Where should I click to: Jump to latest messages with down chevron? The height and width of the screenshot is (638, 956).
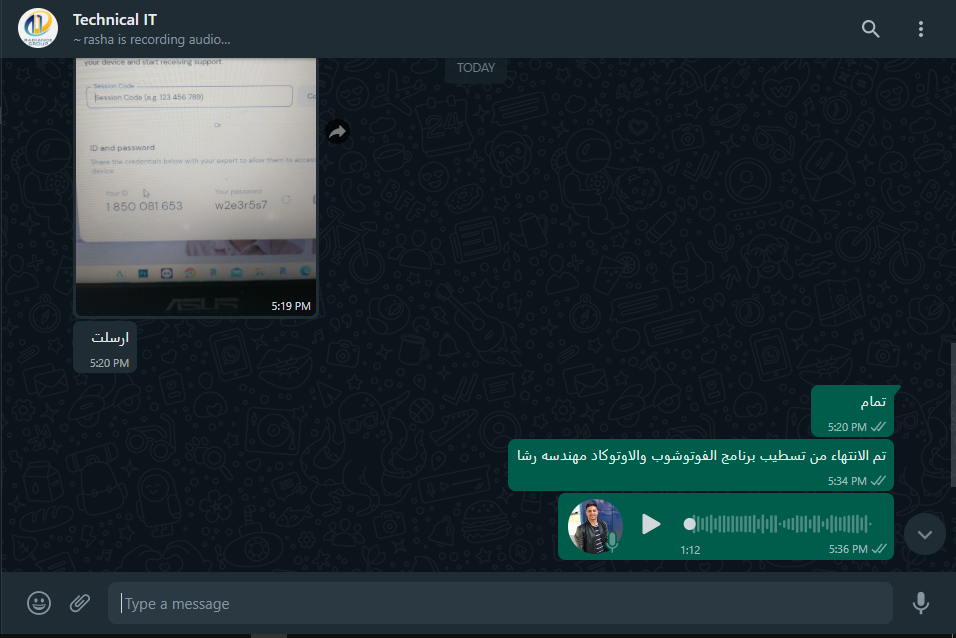pyautogui.click(x=925, y=534)
